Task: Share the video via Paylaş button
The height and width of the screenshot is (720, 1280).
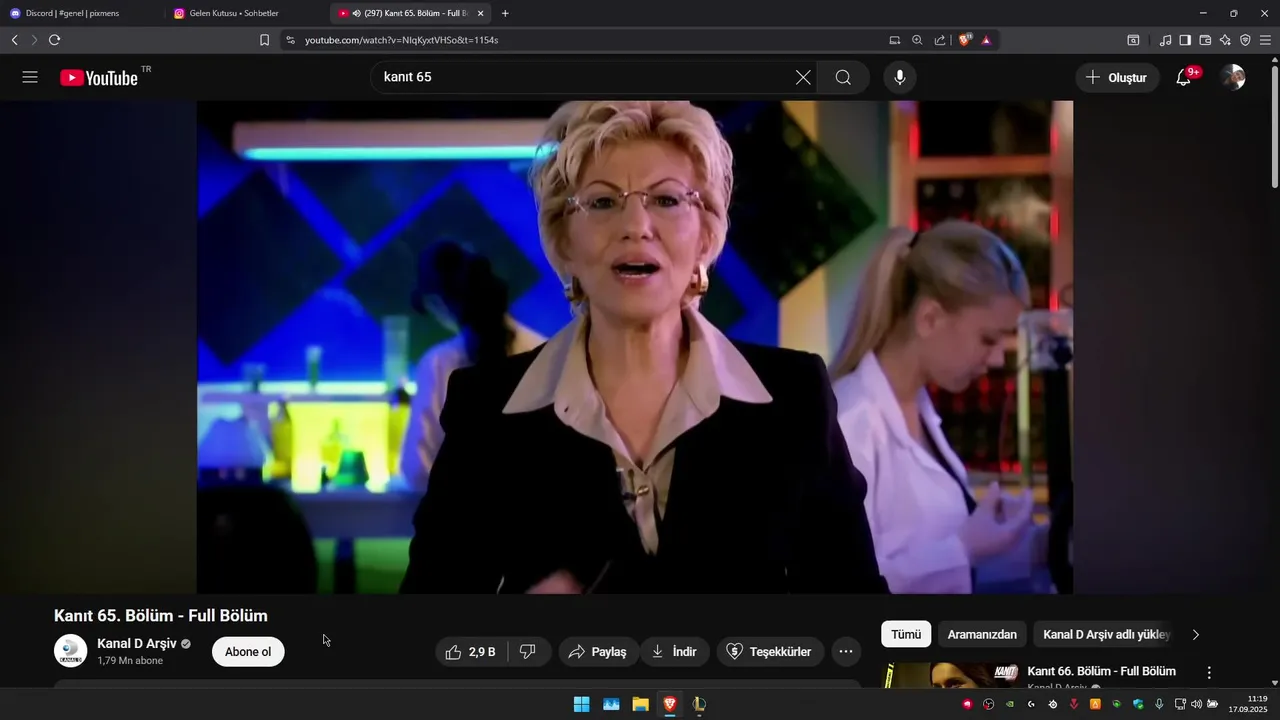Action: (597, 651)
